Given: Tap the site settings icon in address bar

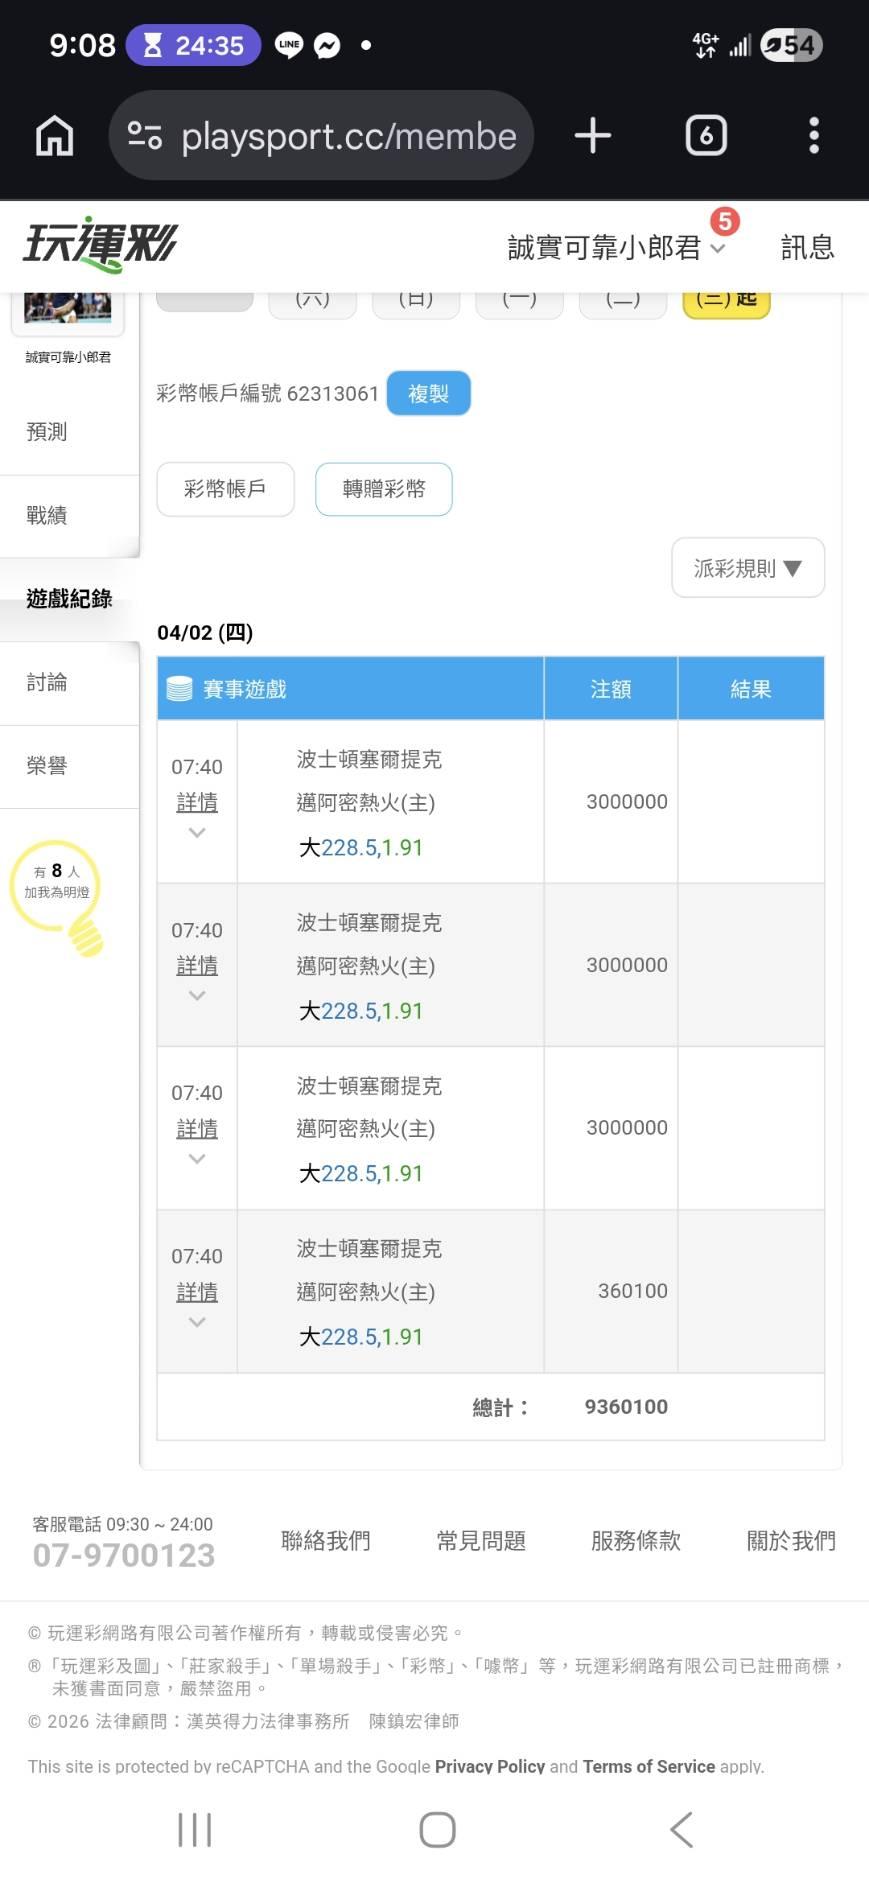Looking at the screenshot, I should (x=145, y=136).
